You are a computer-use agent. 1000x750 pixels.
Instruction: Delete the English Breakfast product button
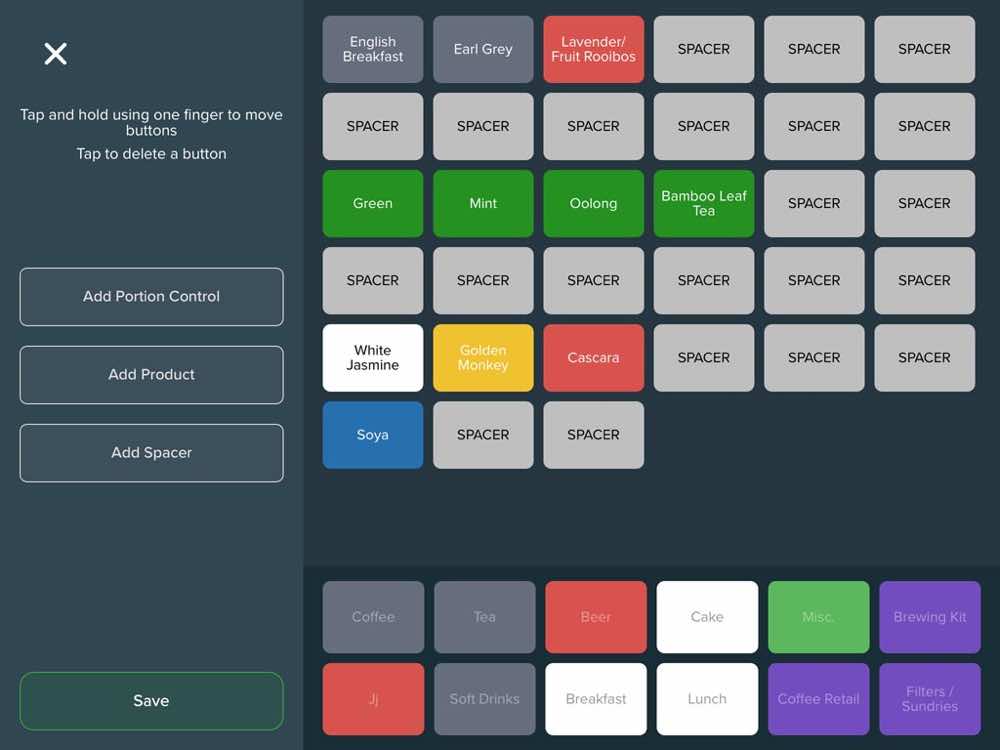coord(373,49)
